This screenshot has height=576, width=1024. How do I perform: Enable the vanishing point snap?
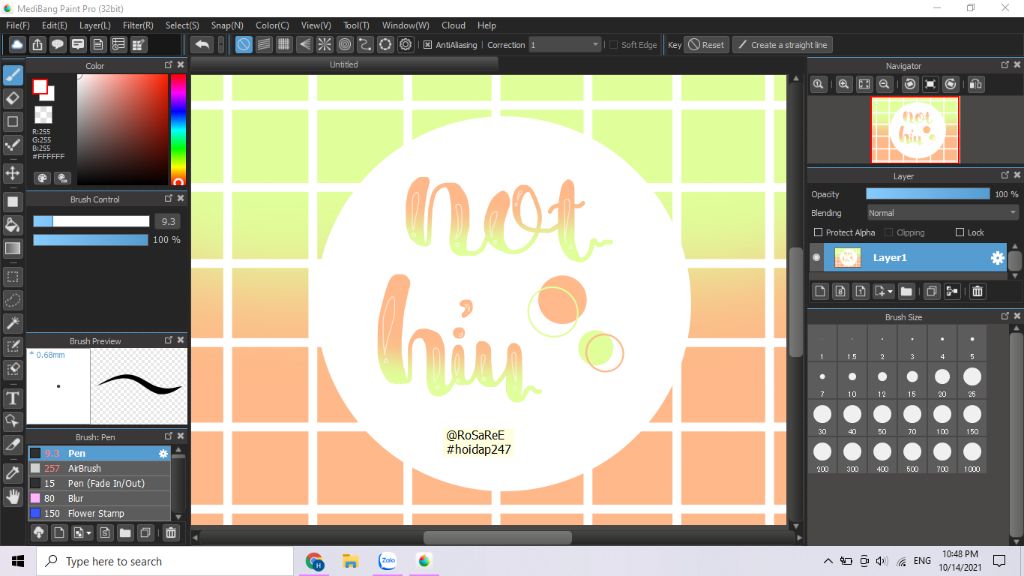[x=304, y=44]
